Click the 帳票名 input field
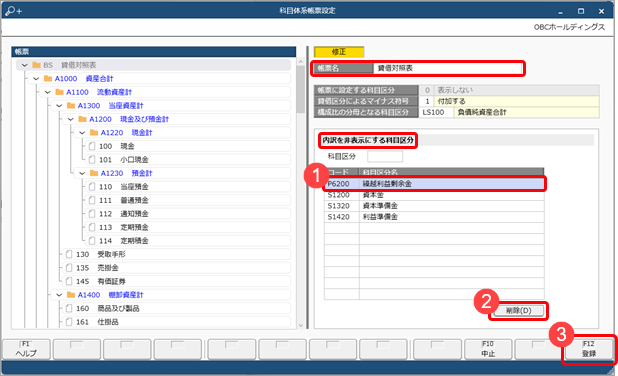The height and width of the screenshot is (376, 618). click(447, 68)
